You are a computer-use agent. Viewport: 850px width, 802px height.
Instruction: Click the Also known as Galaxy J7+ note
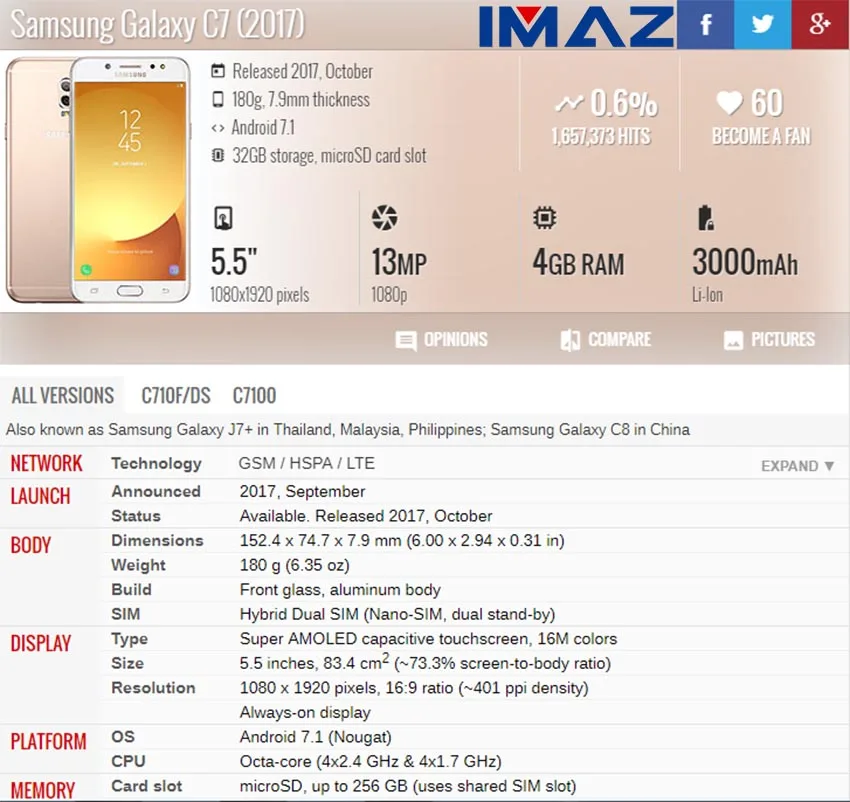347,429
